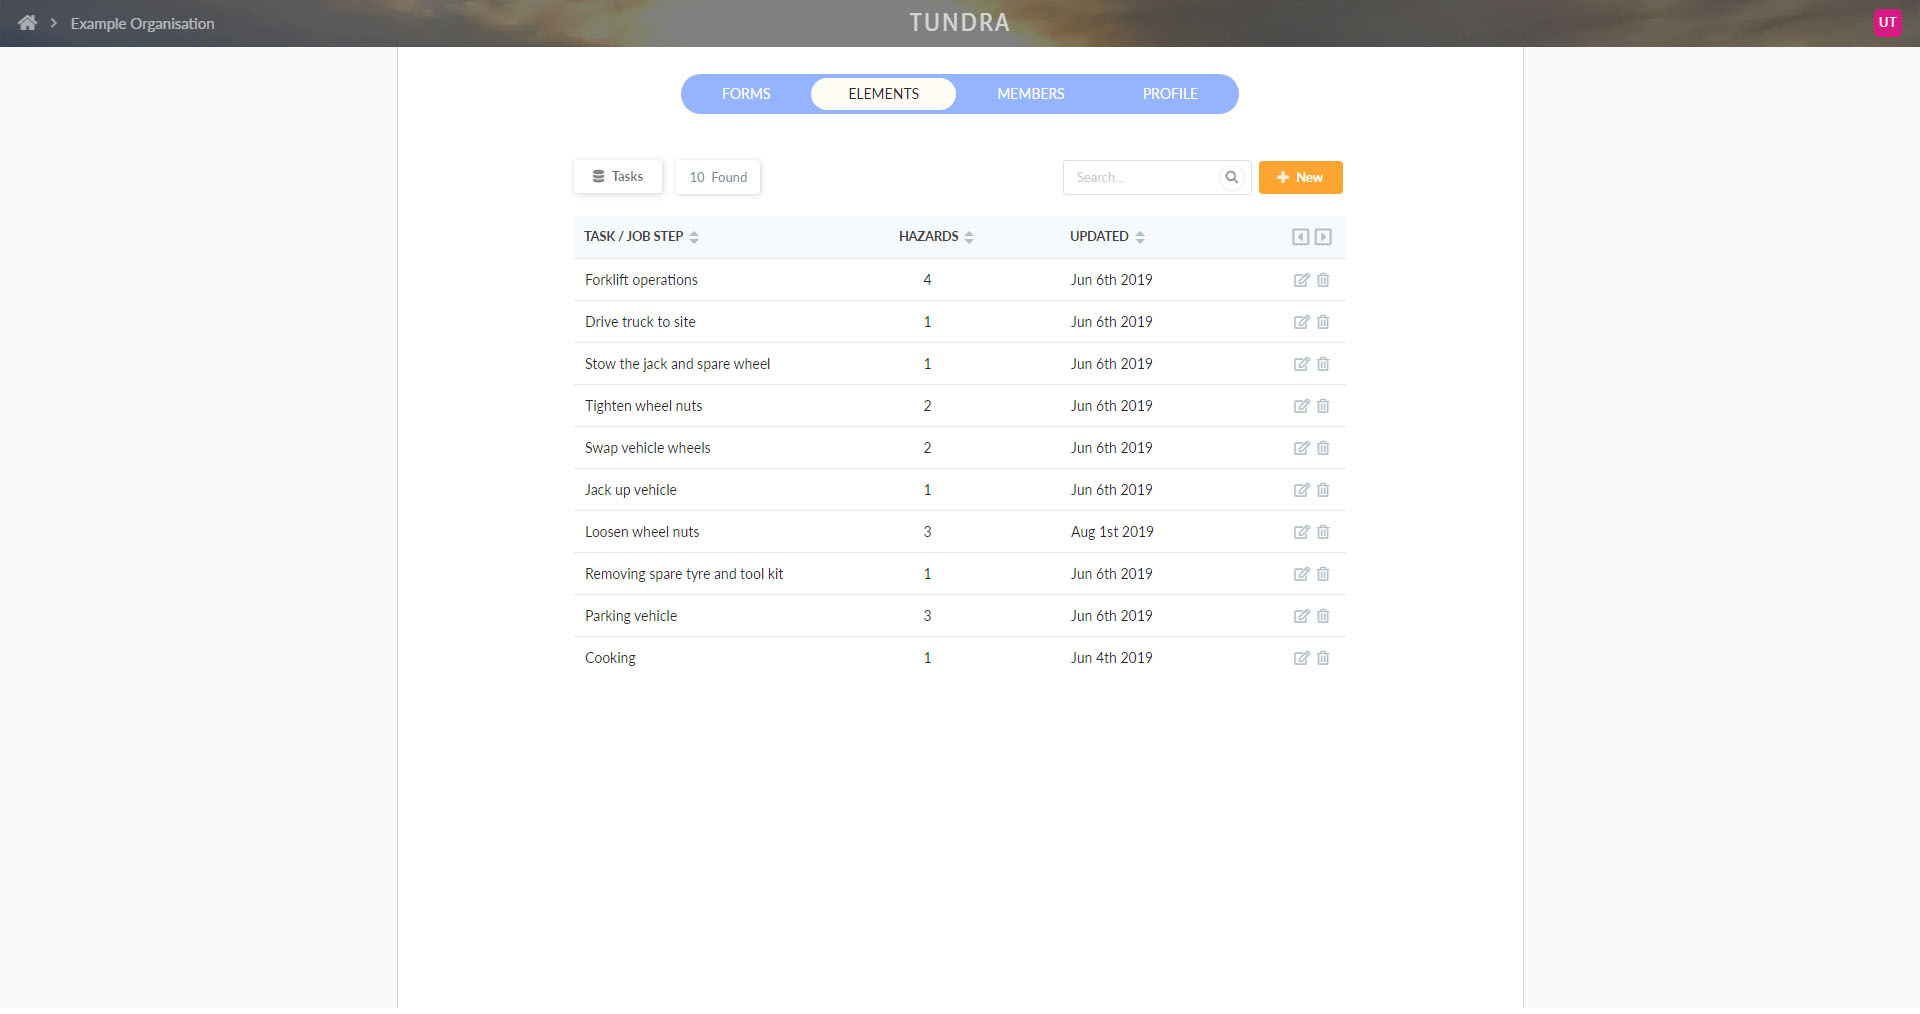Delete the Jack up vehicle task
Screen dimensions: 1920x1014
[1323, 490]
